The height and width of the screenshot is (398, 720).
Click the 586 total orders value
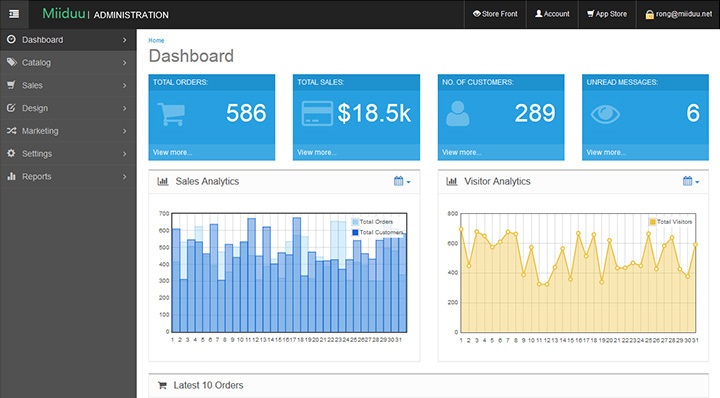pos(246,113)
